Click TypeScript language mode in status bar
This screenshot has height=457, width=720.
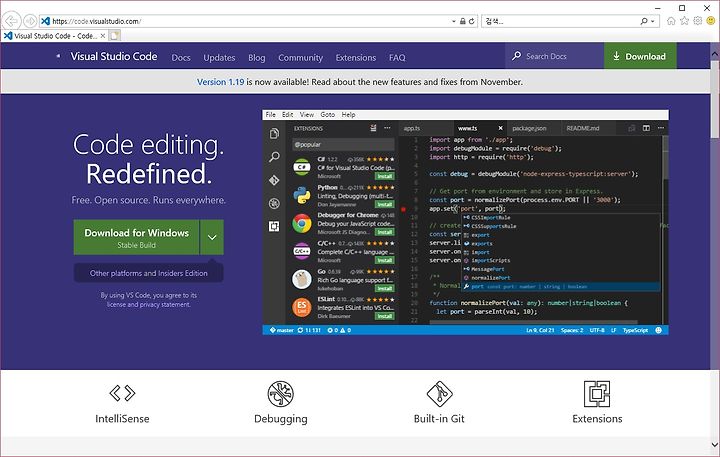point(635,330)
